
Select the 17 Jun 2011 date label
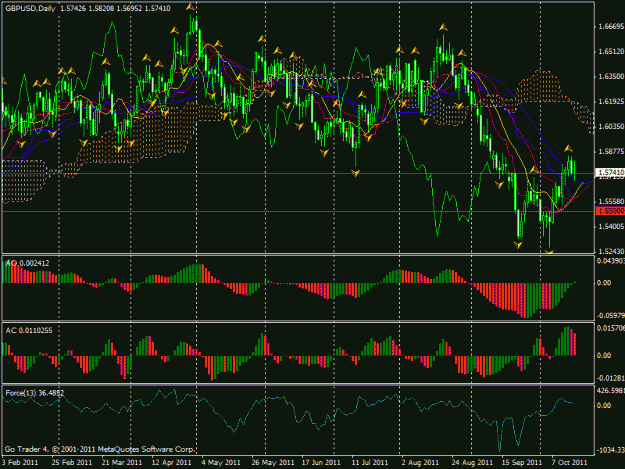pyautogui.click(x=321, y=462)
